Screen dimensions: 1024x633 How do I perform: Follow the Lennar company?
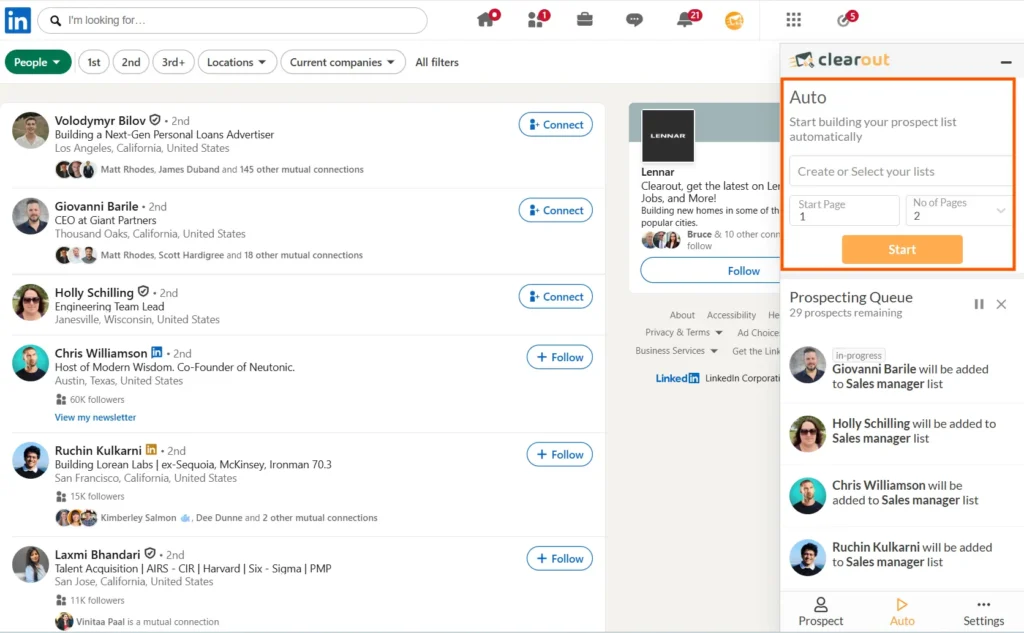[x=711, y=270]
